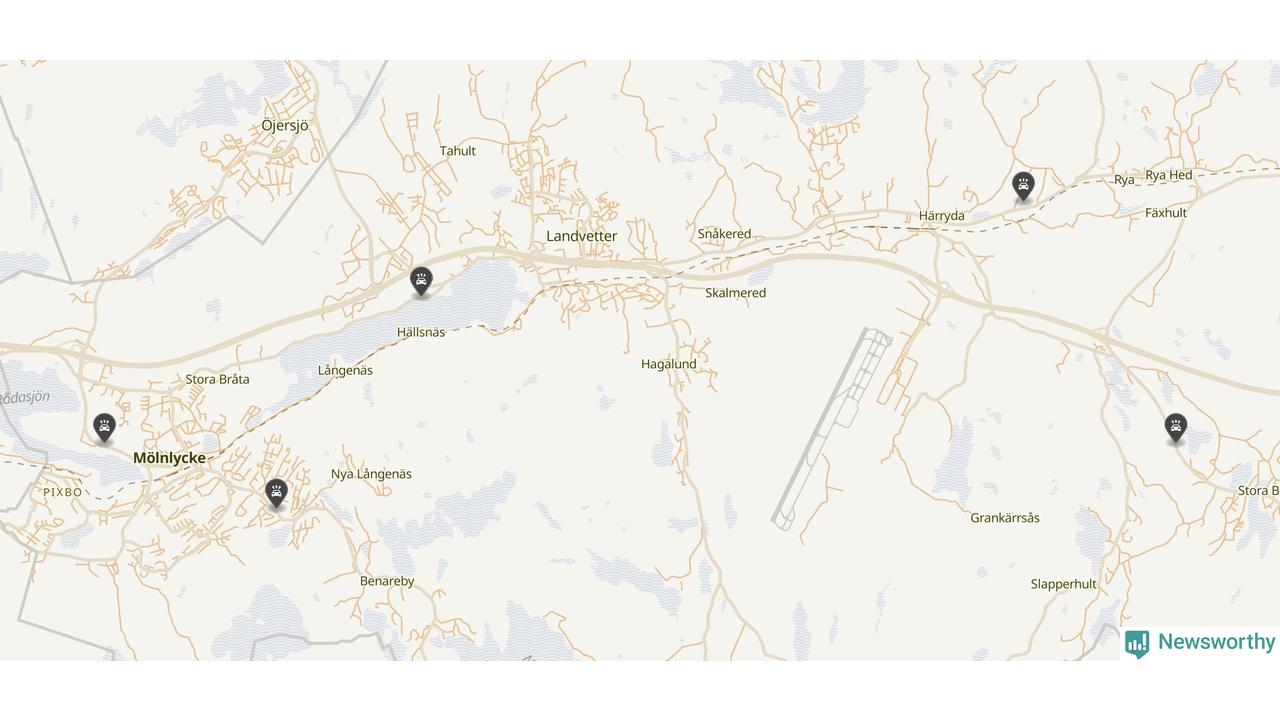Open the car marker west of Mölnlycke
The width and height of the screenshot is (1280, 720).
point(104,428)
